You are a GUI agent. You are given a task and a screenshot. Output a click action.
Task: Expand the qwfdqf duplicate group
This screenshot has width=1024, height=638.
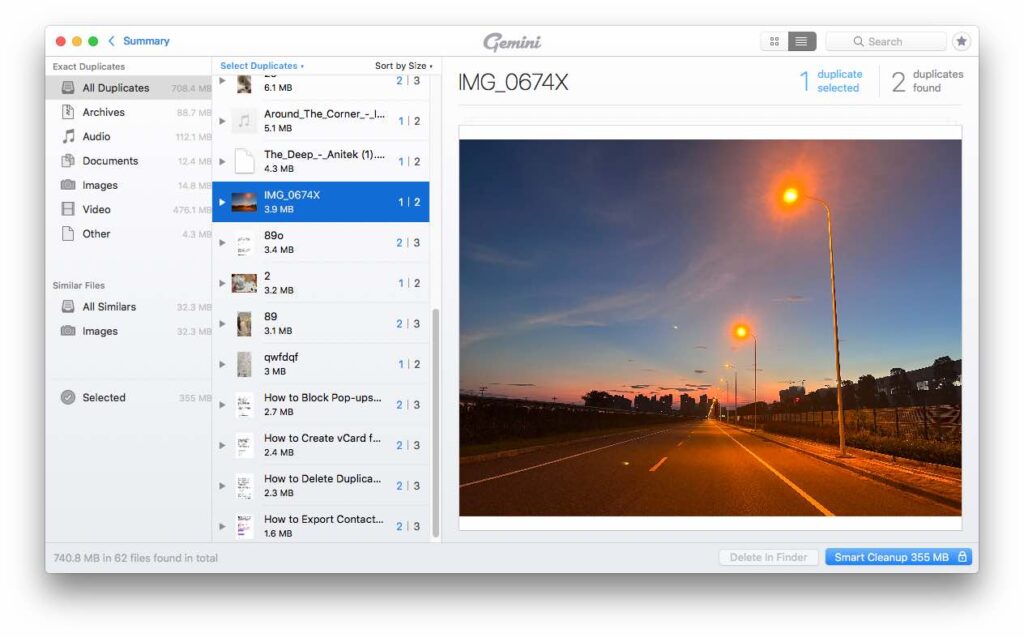click(x=223, y=364)
